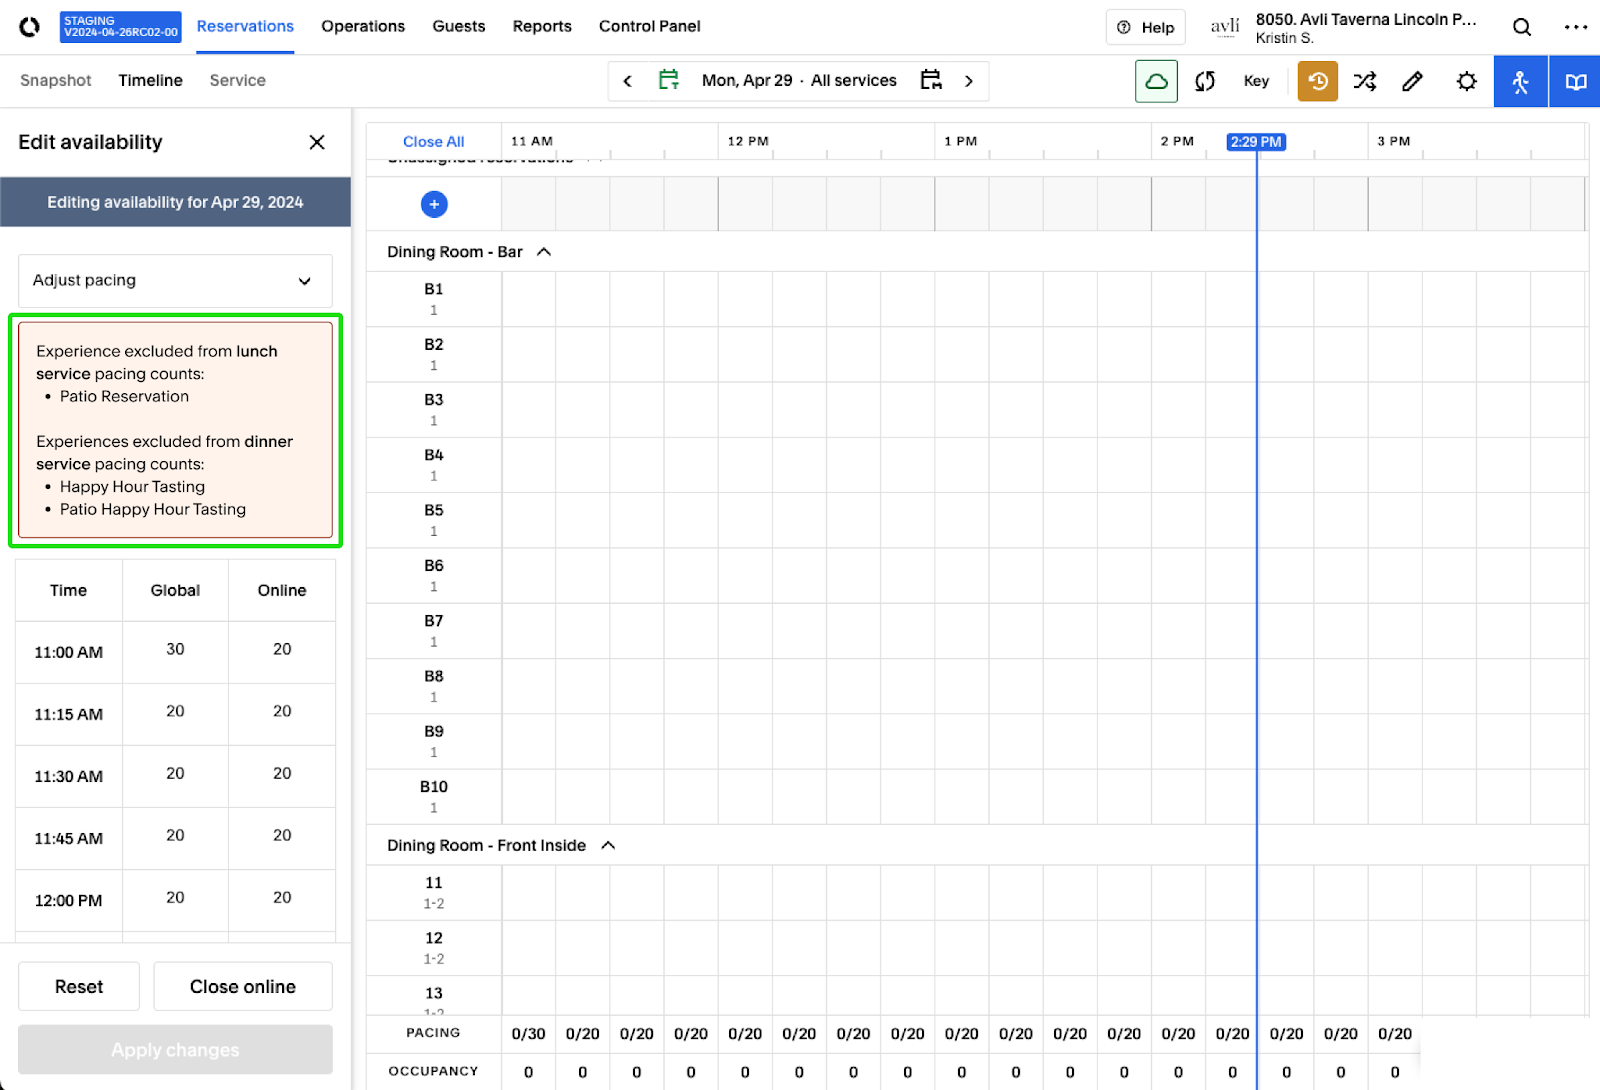1600x1090 pixels.
Task: Select table B1 row label
Action: click(433, 298)
